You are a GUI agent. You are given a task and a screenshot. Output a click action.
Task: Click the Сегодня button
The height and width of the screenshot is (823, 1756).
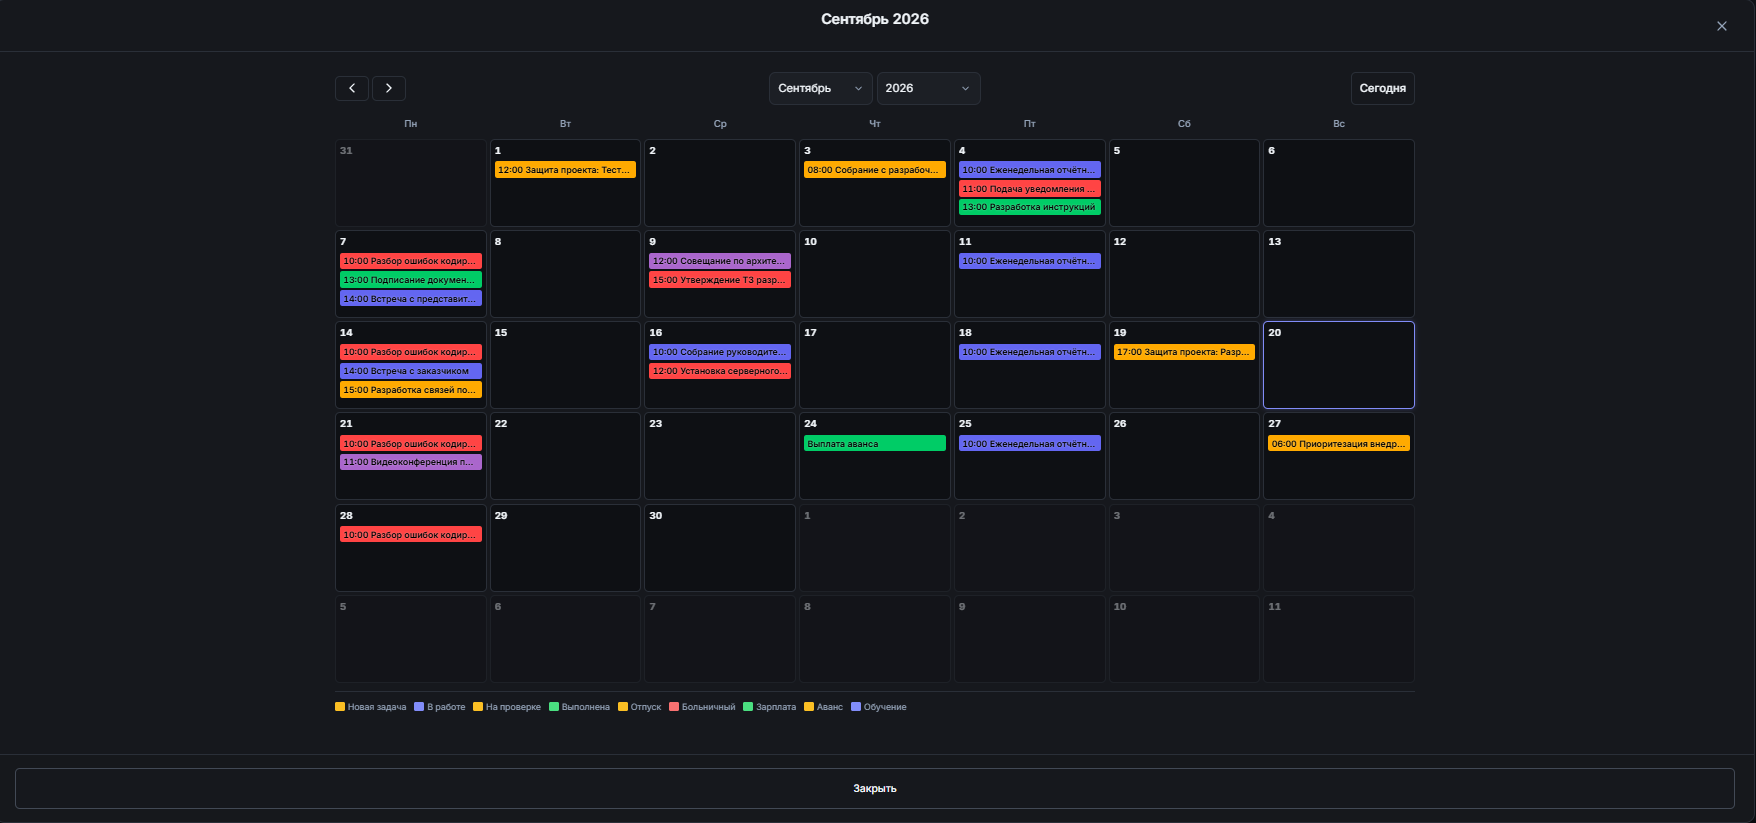[x=1382, y=88]
